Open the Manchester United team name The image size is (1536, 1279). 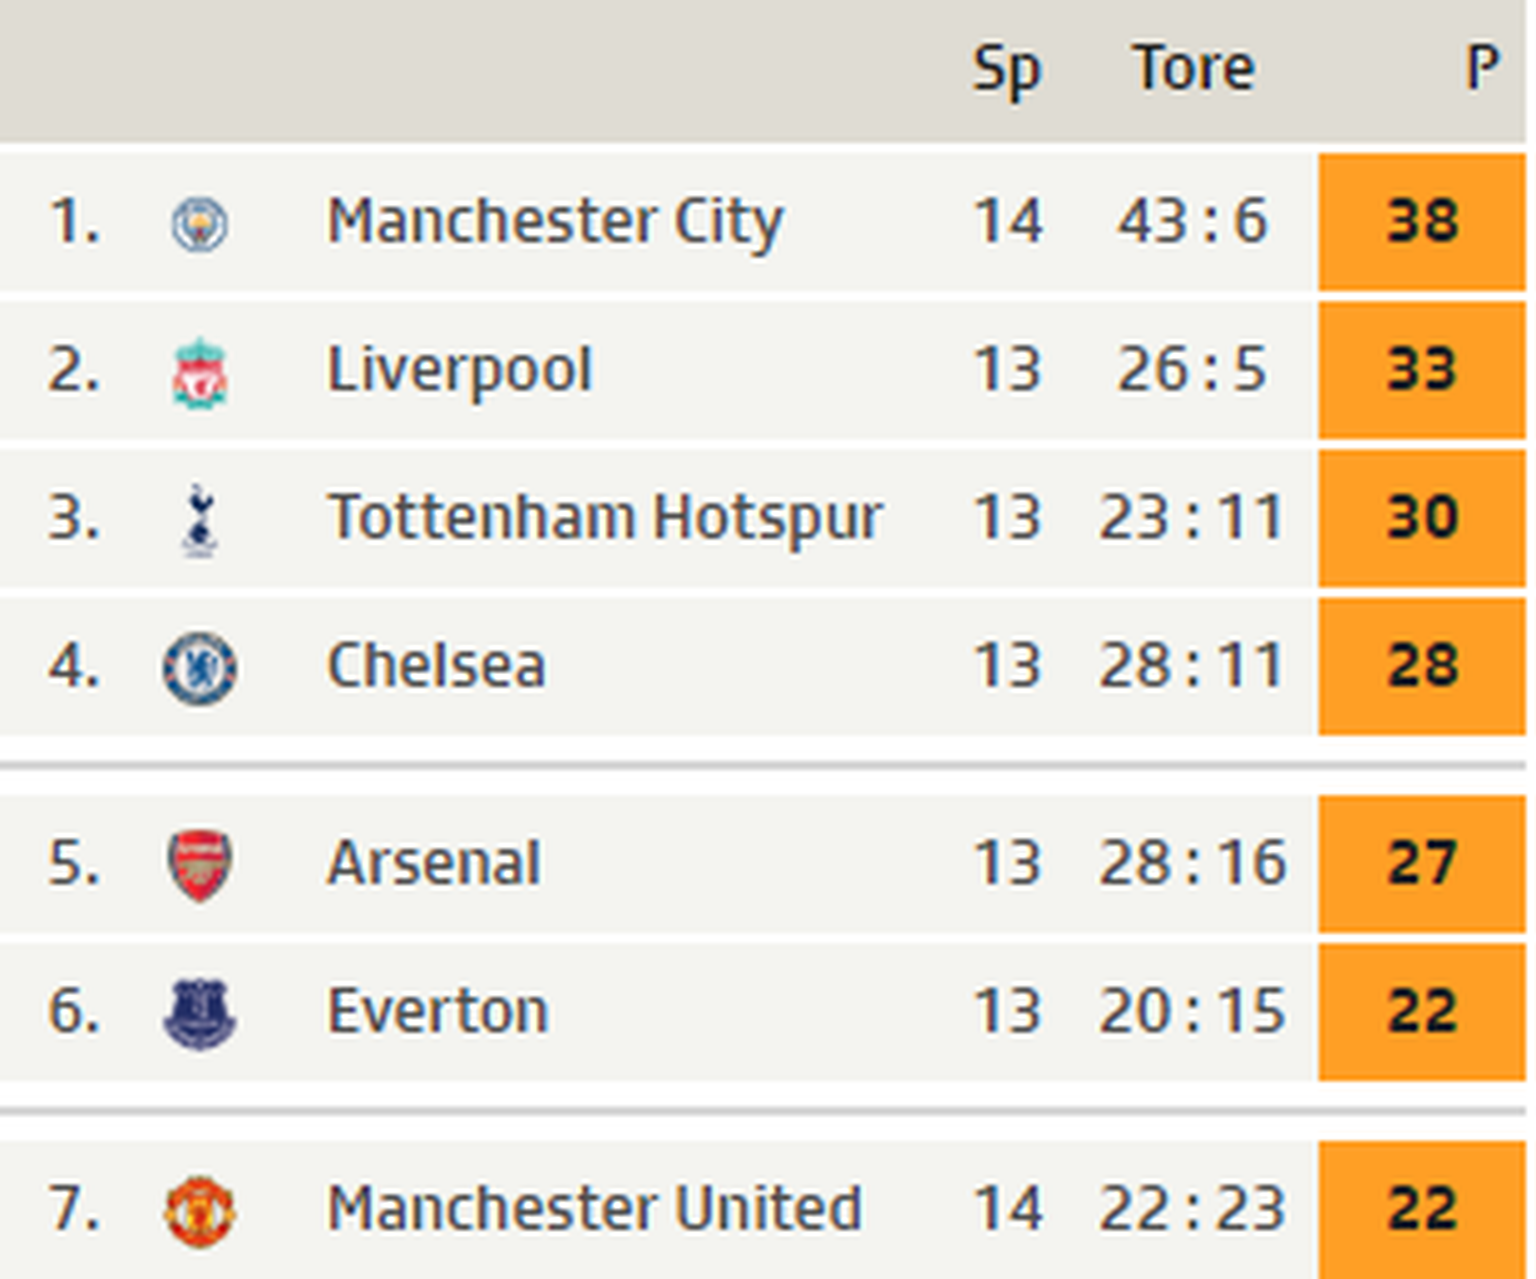(594, 1208)
